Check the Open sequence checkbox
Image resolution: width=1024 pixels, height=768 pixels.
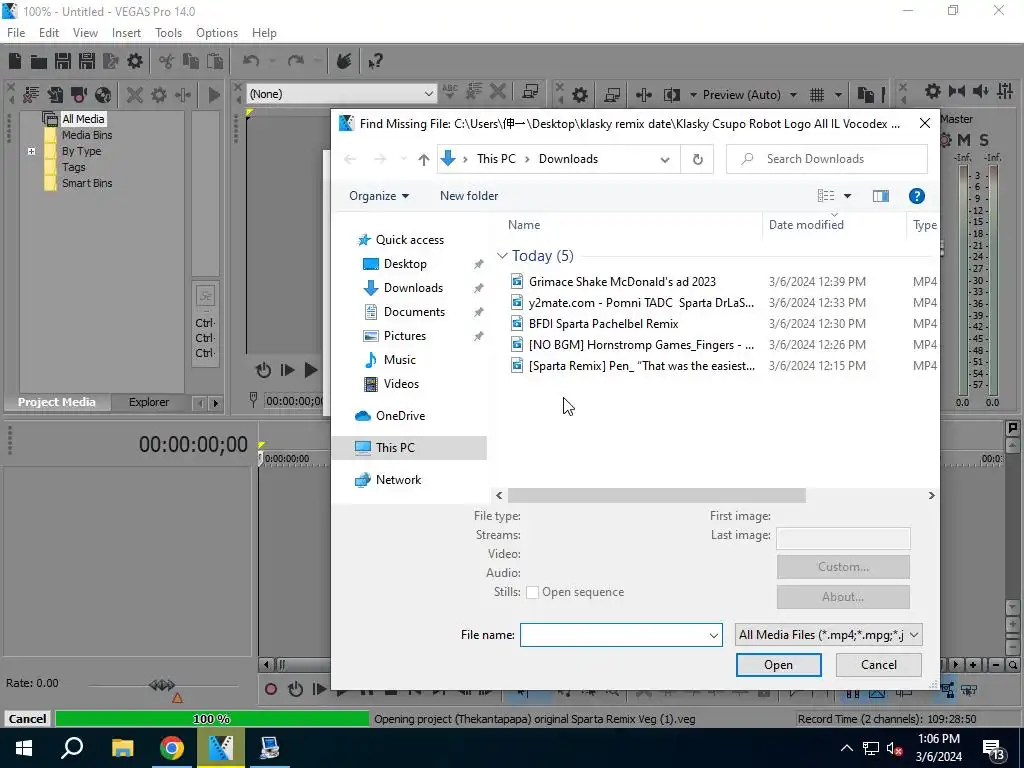point(532,592)
